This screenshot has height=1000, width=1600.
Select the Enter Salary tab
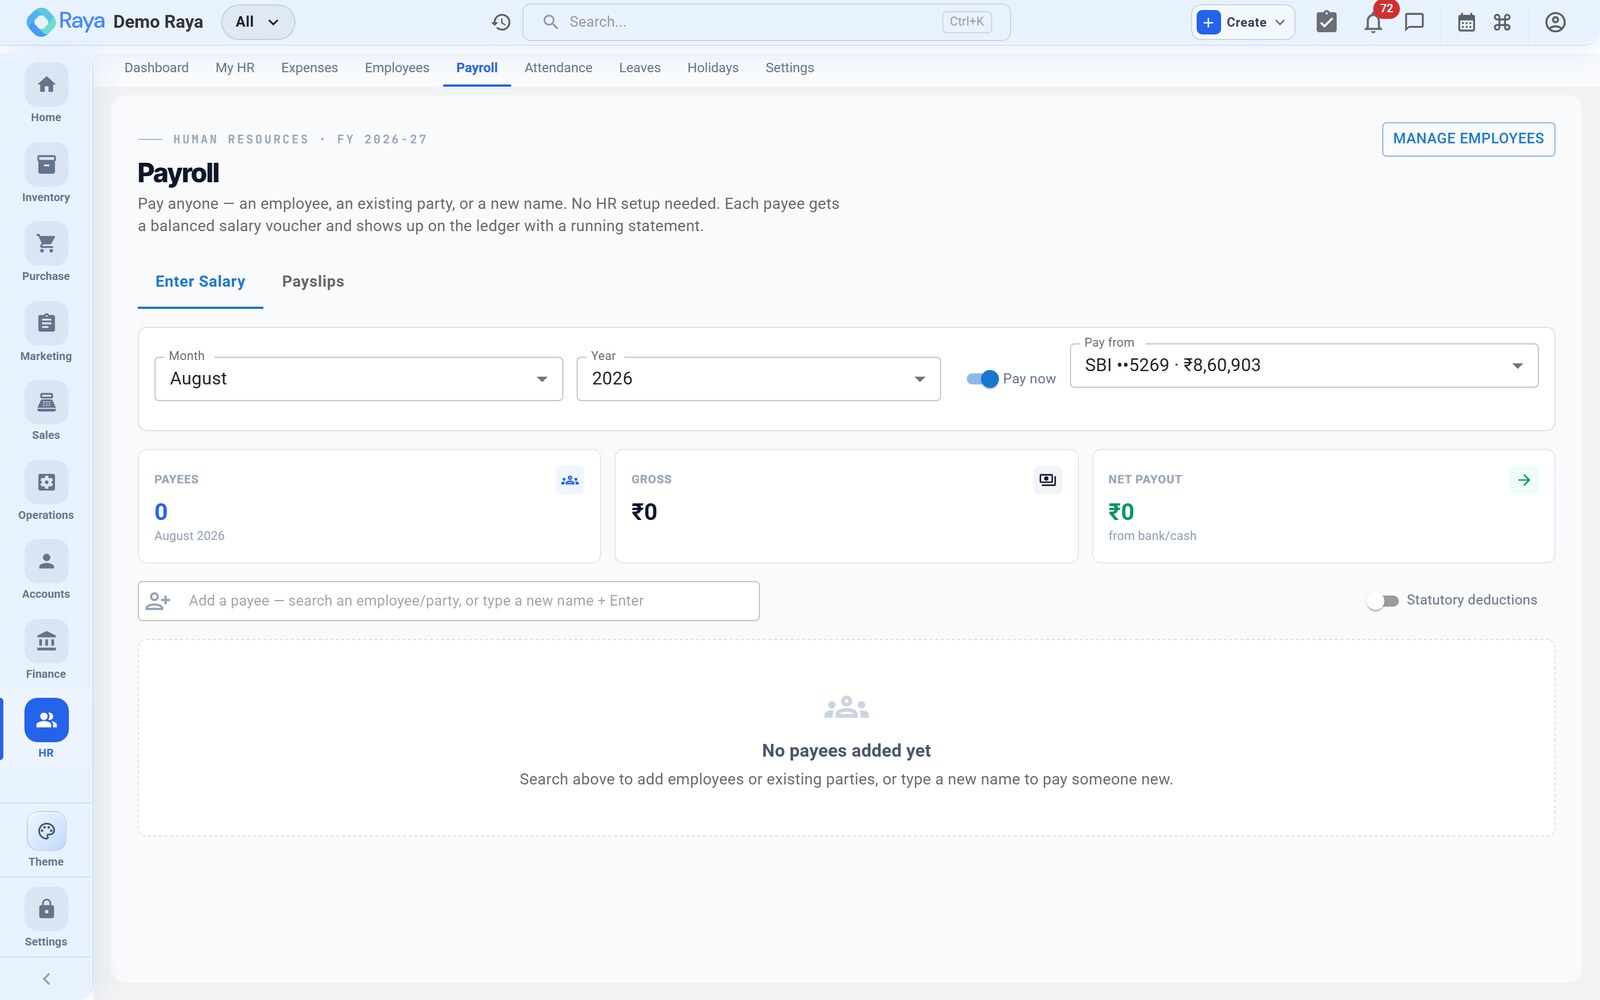[x=200, y=282]
